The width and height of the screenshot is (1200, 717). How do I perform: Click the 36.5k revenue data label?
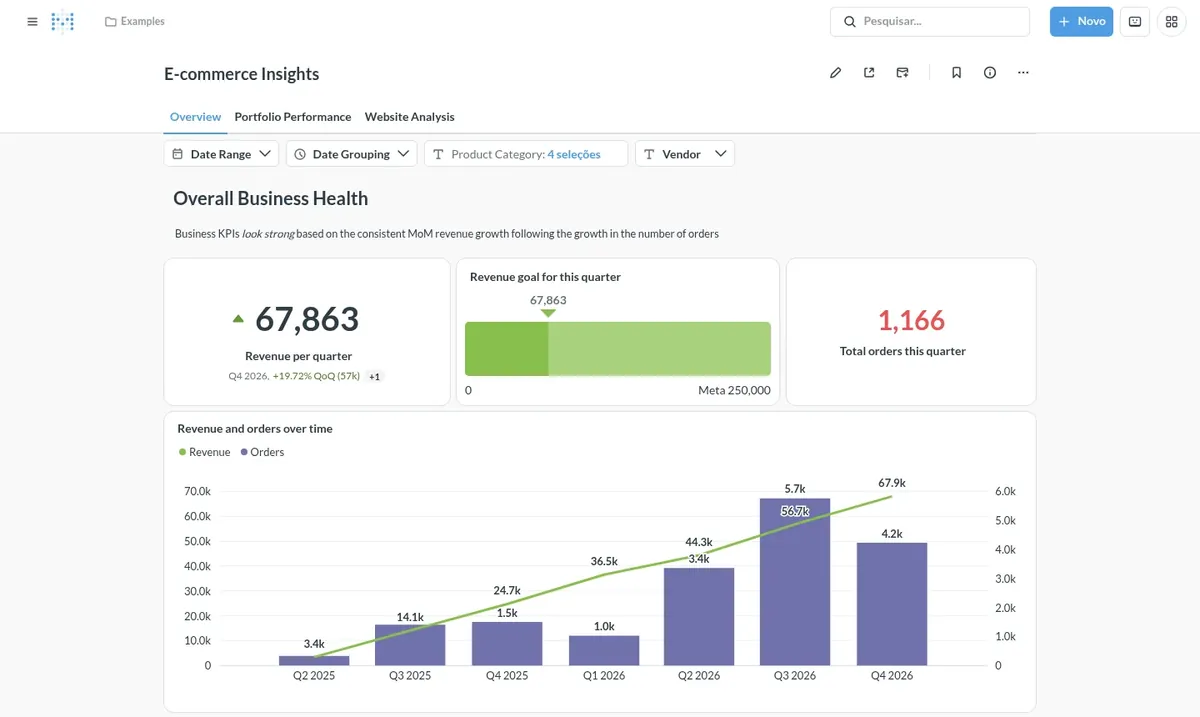(x=604, y=562)
